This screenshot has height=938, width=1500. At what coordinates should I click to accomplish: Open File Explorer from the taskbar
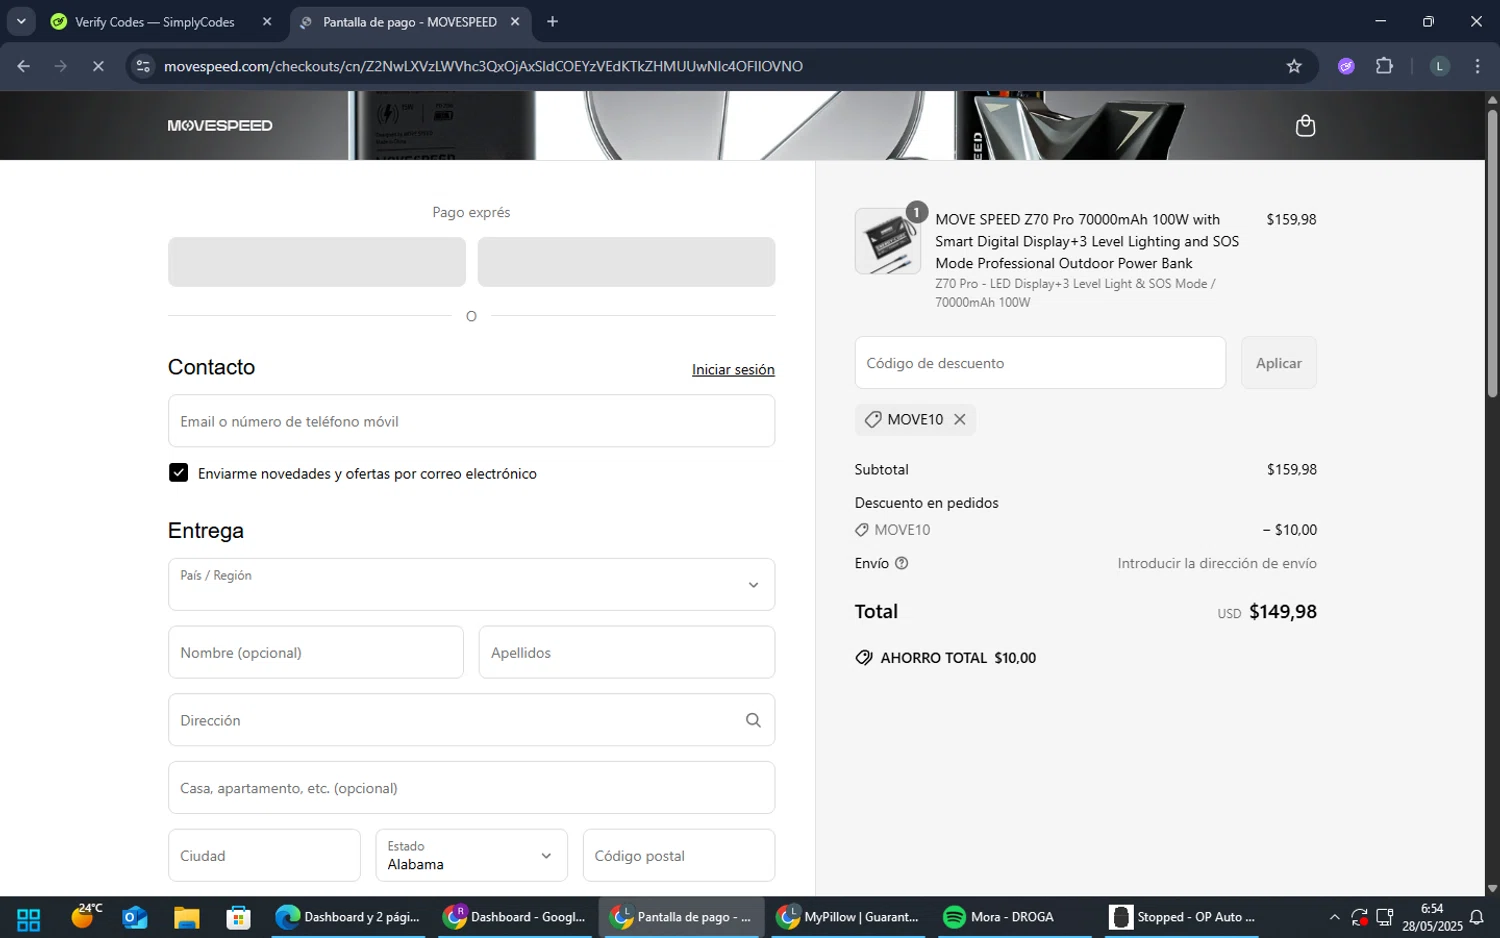click(x=187, y=918)
